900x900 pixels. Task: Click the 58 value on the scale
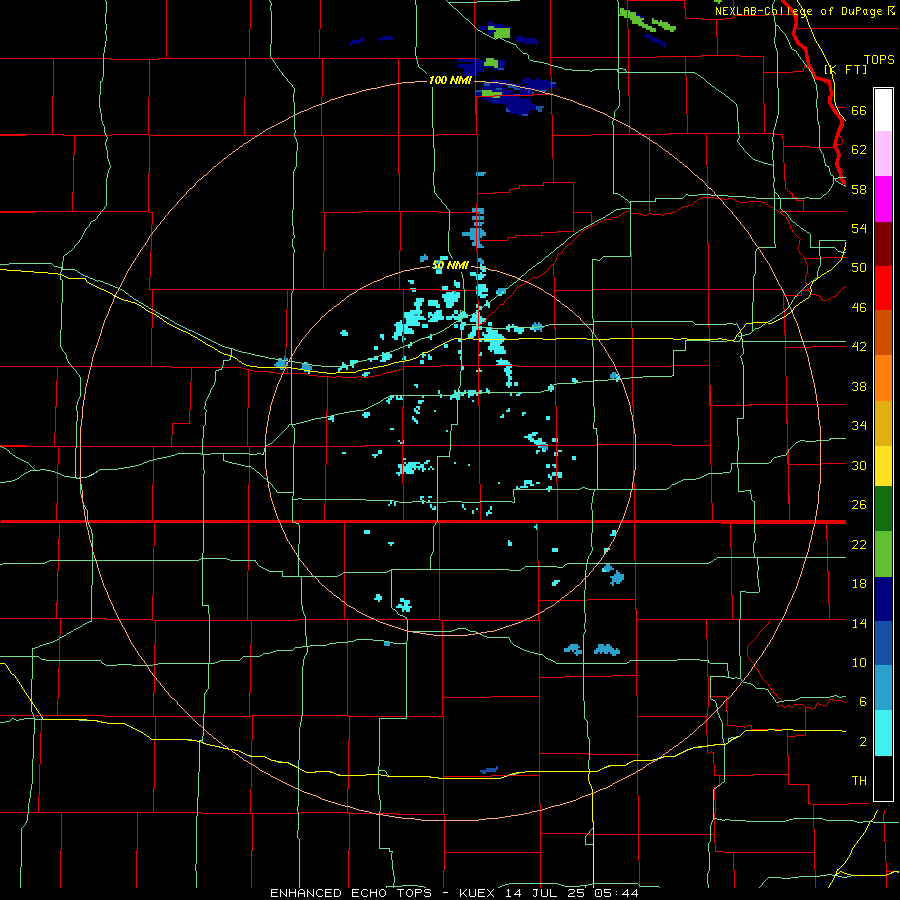pos(859,189)
